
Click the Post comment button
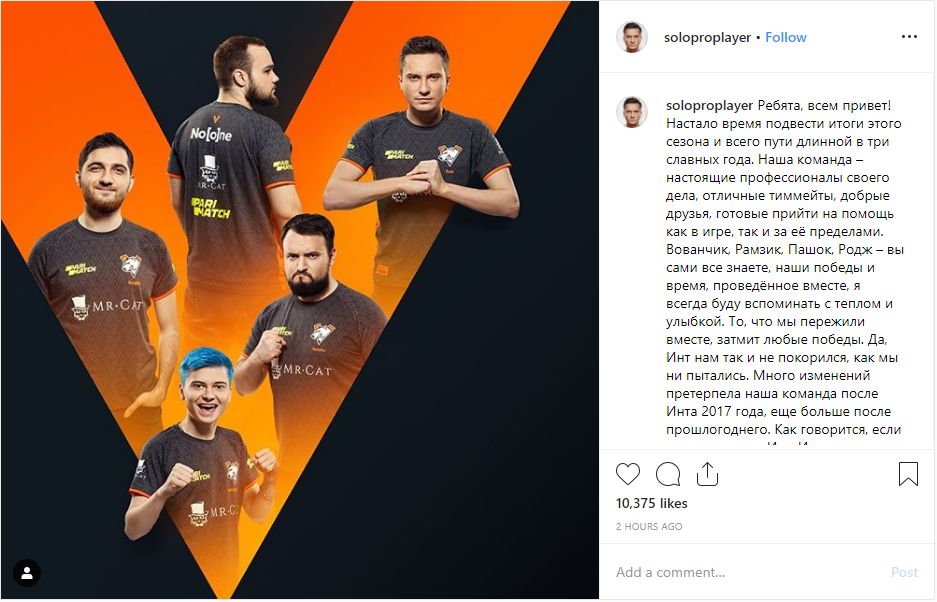click(904, 572)
